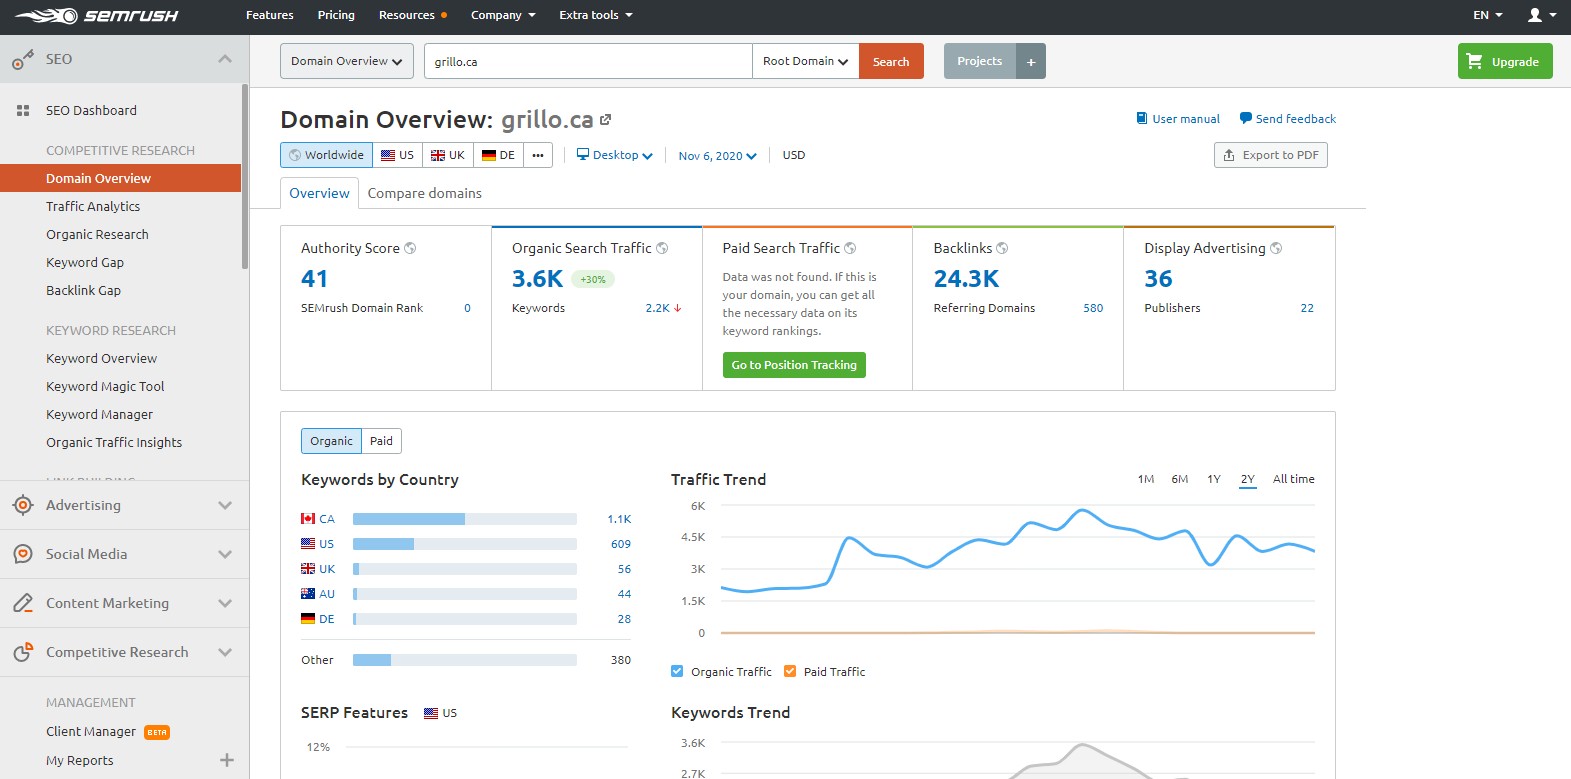Click the orange Search button
This screenshot has width=1571, height=779.
pos(891,61)
